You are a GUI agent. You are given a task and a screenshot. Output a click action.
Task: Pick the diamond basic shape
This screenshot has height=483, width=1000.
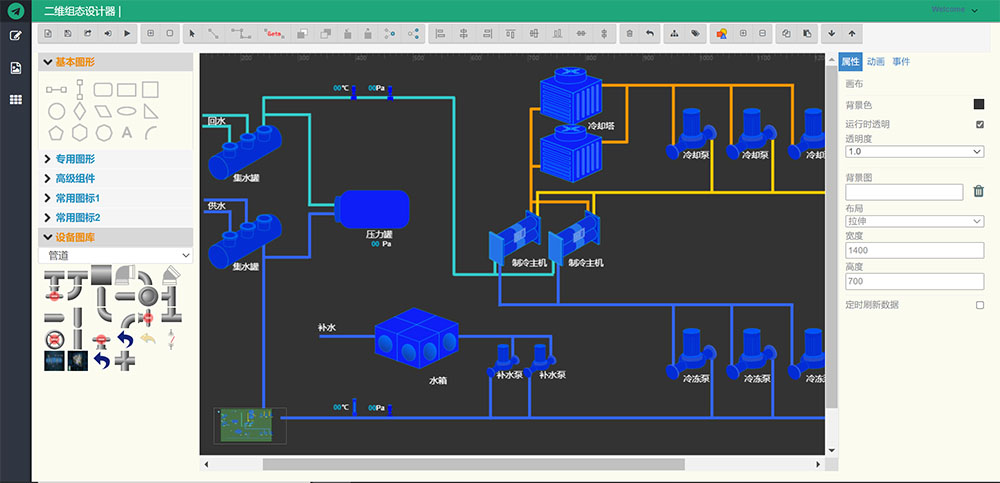coord(79,111)
